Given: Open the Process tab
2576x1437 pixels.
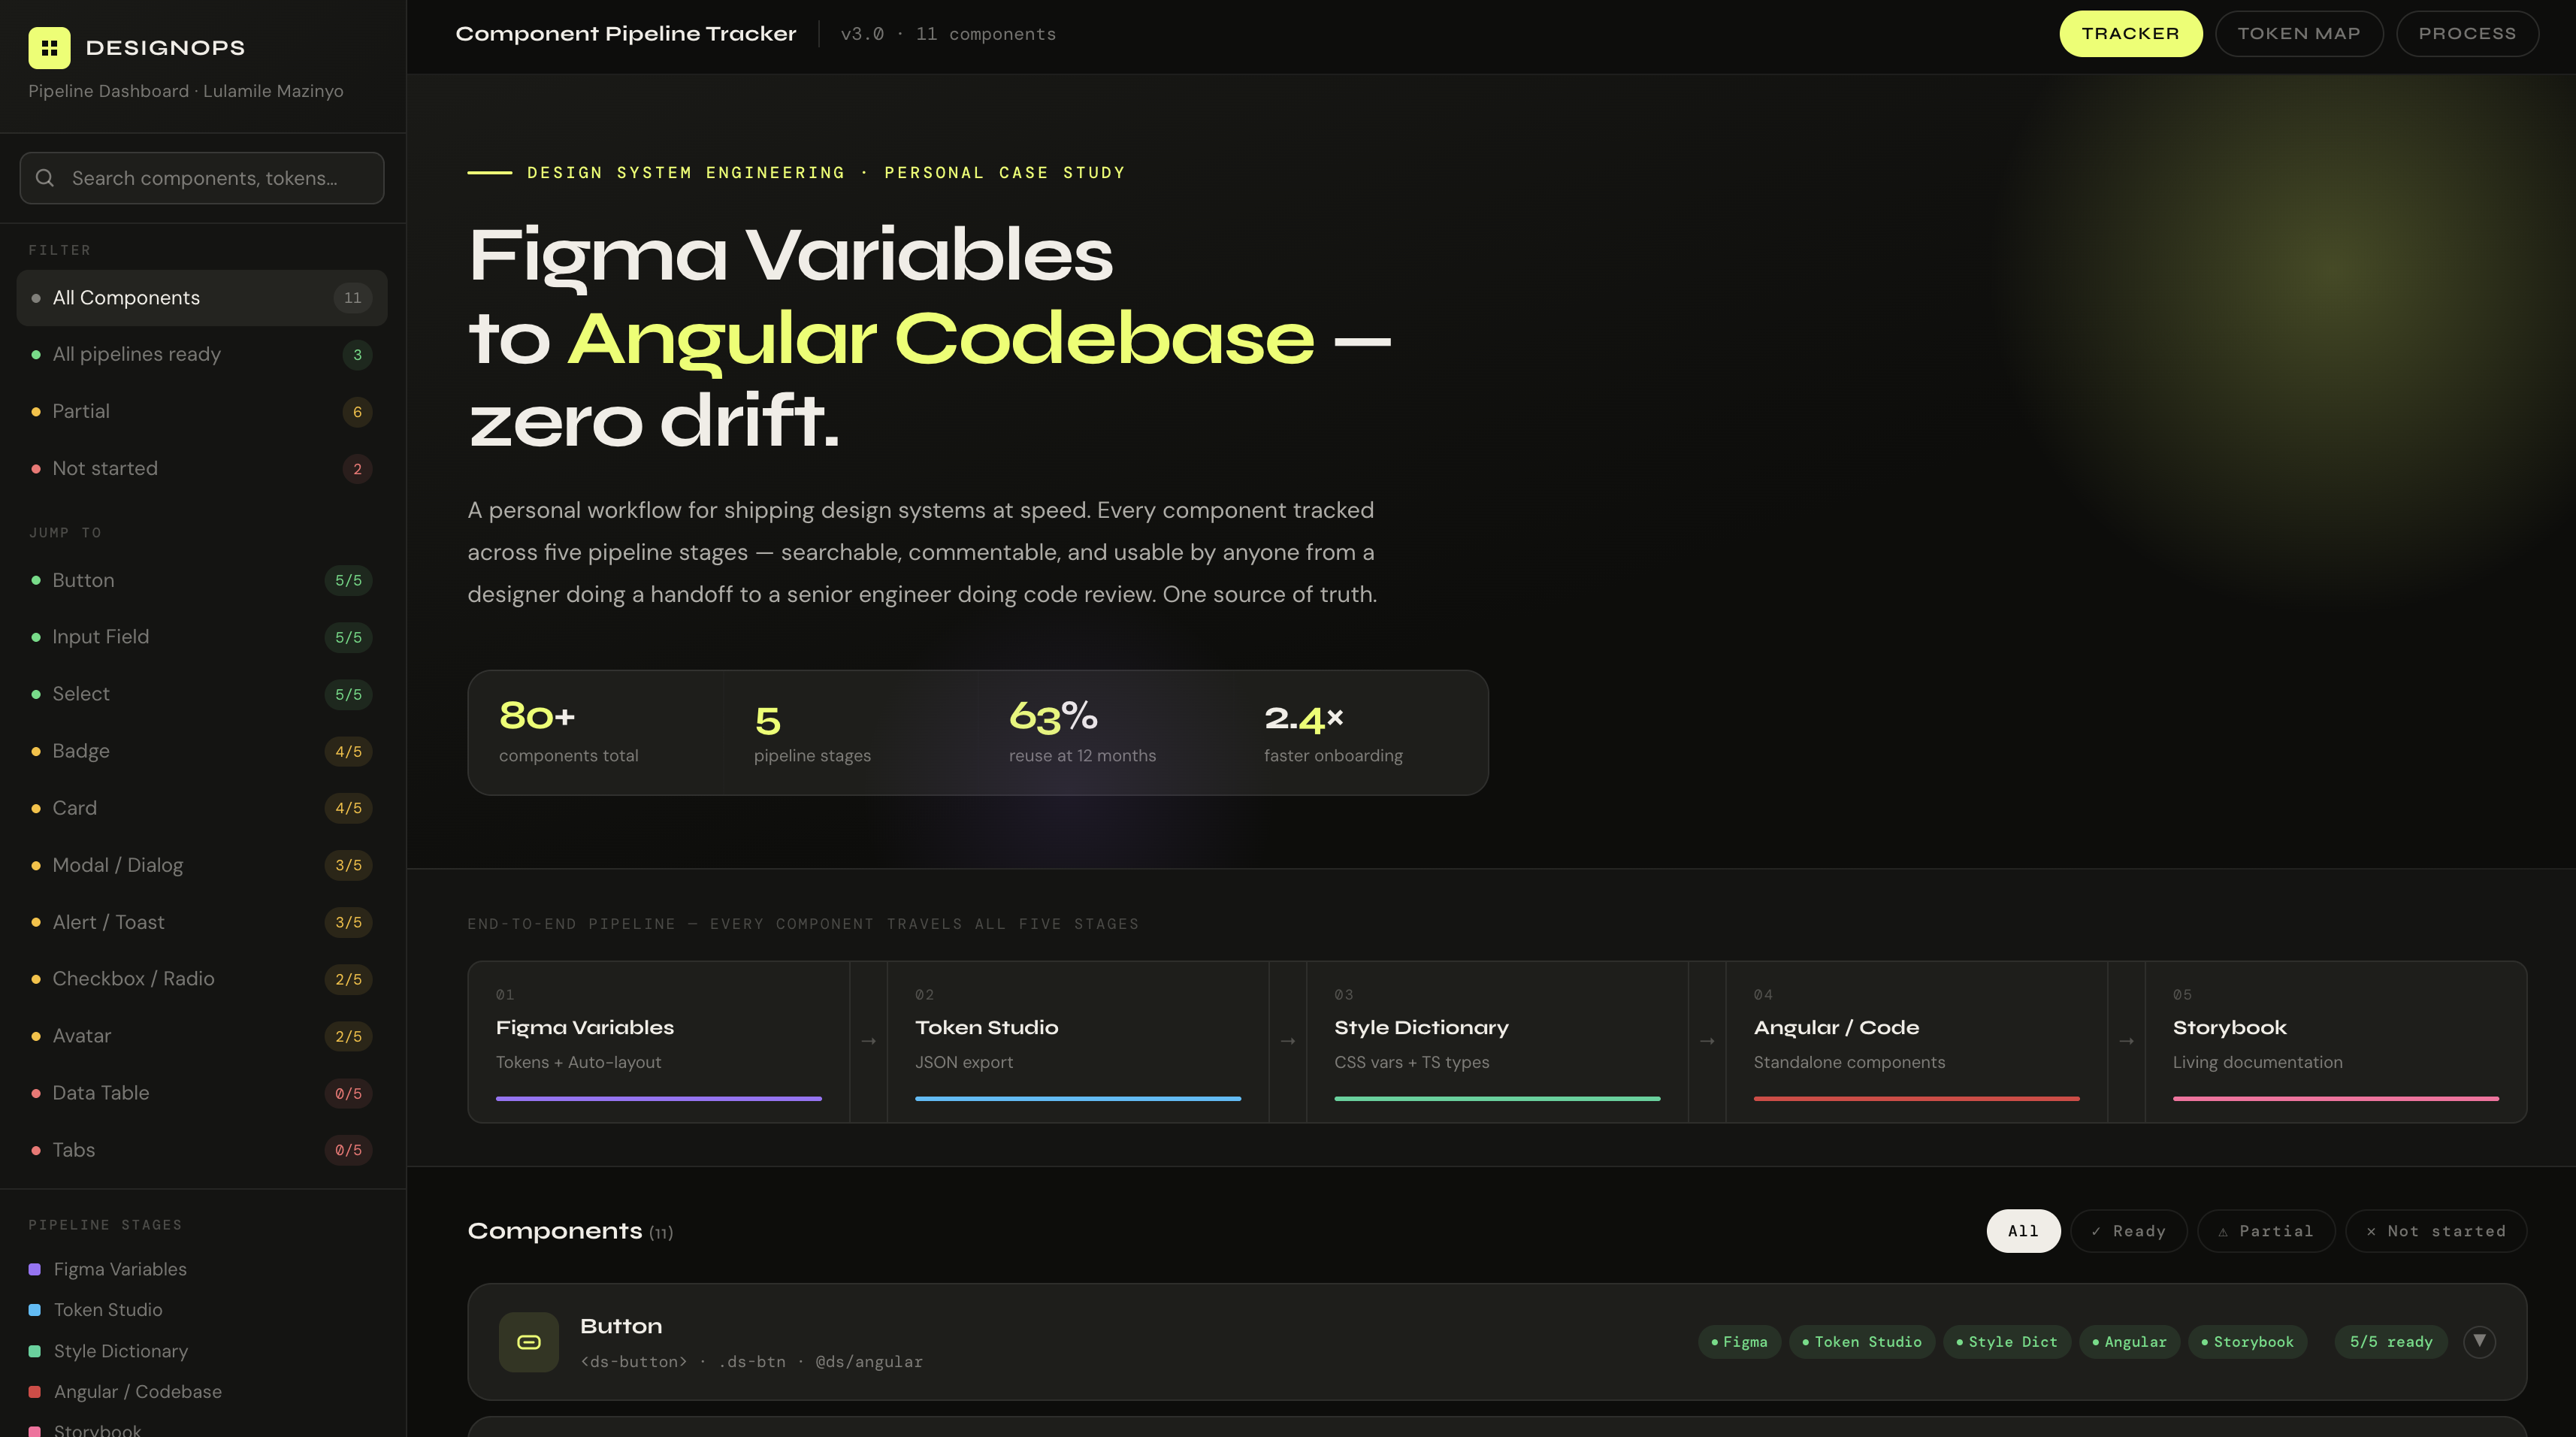Looking at the screenshot, I should pos(2467,34).
